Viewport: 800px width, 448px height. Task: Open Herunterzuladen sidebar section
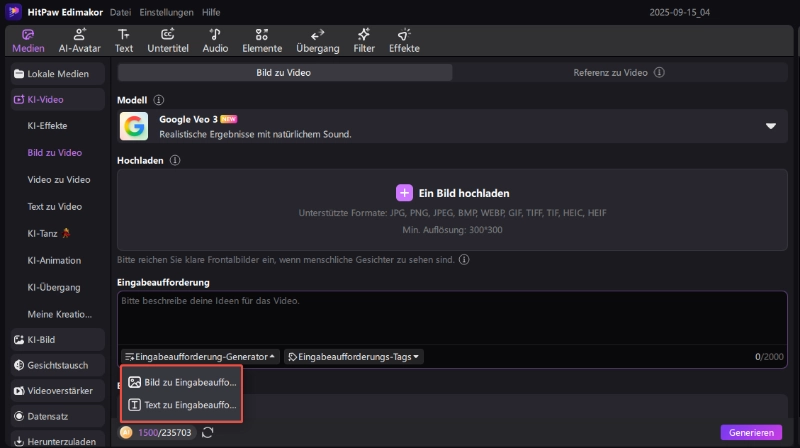pyautogui.click(x=58, y=441)
